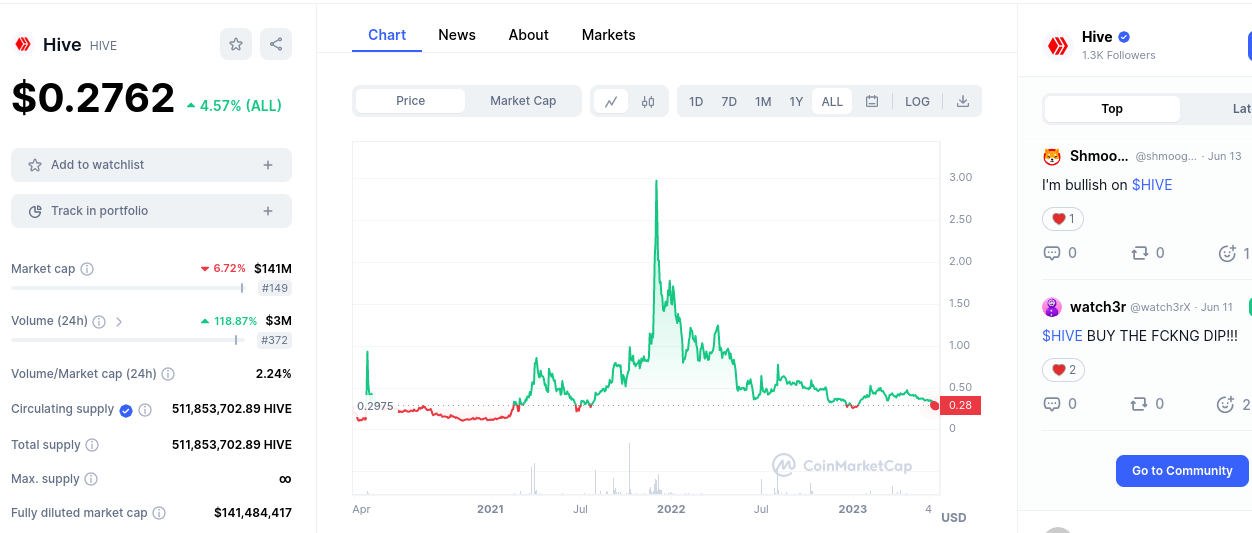
Task: Open the $HIVE link in watch3r's post
Action: click(x=1062, y=336)
